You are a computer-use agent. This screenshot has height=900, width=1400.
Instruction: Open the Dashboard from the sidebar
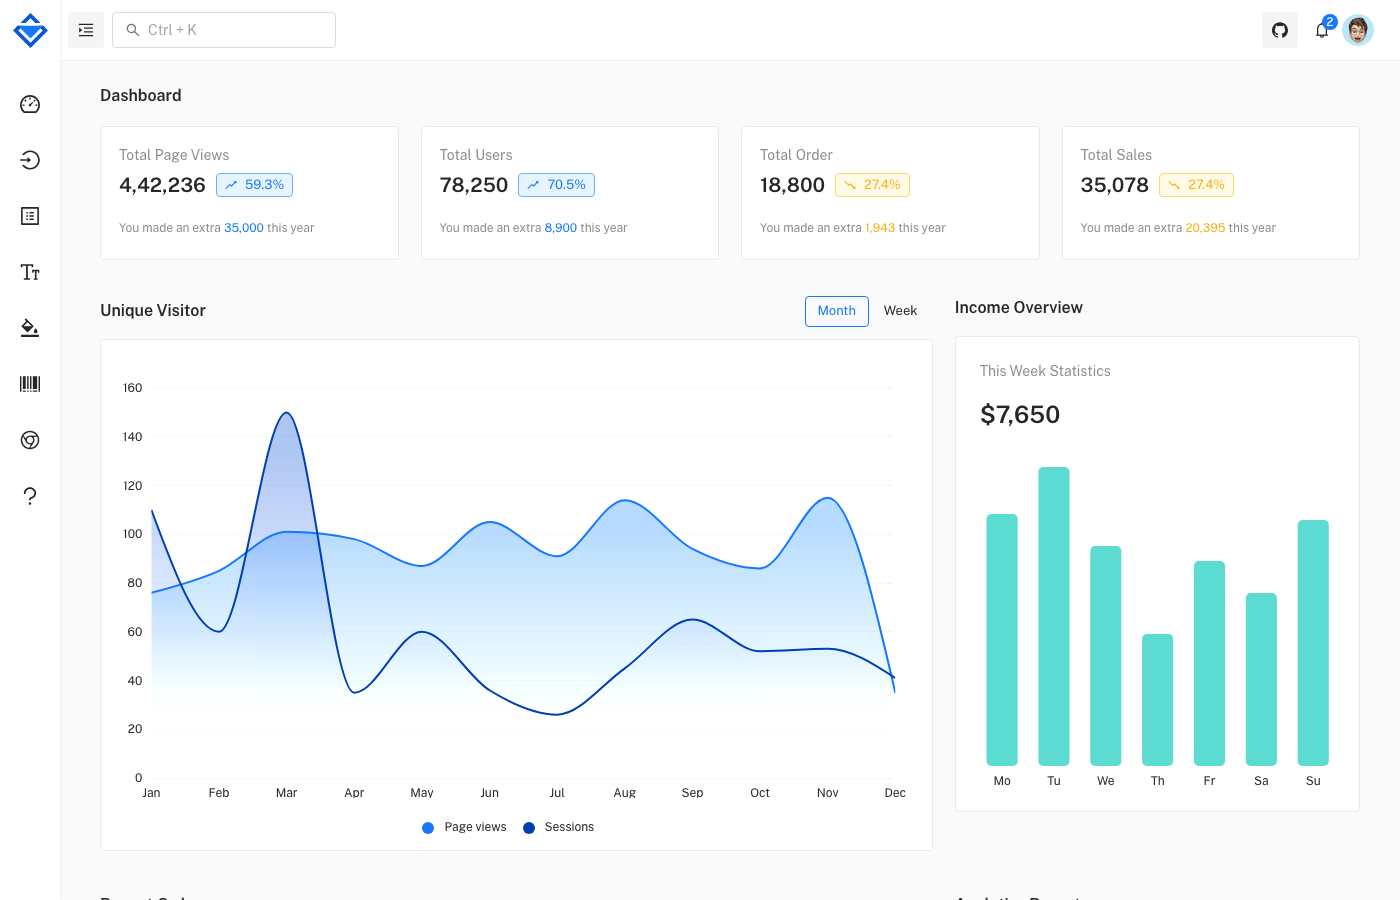[30, 104]
